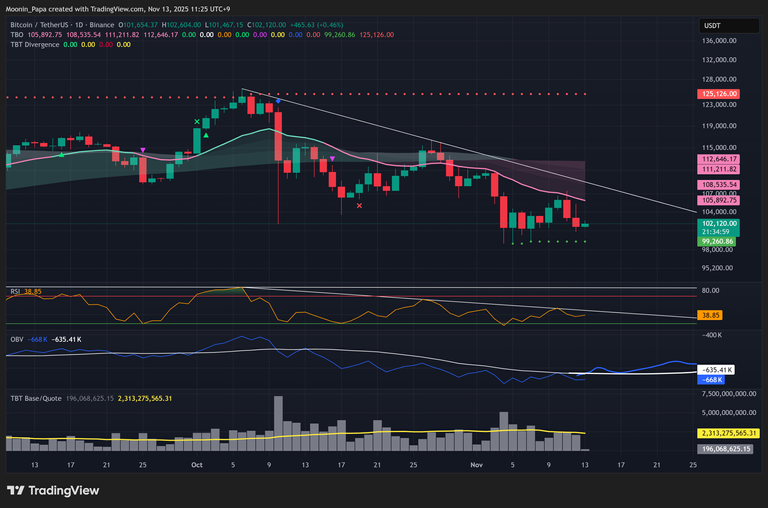Click the green current price label 102,120.00
768x508 pixels.
[x=718, y=225]
